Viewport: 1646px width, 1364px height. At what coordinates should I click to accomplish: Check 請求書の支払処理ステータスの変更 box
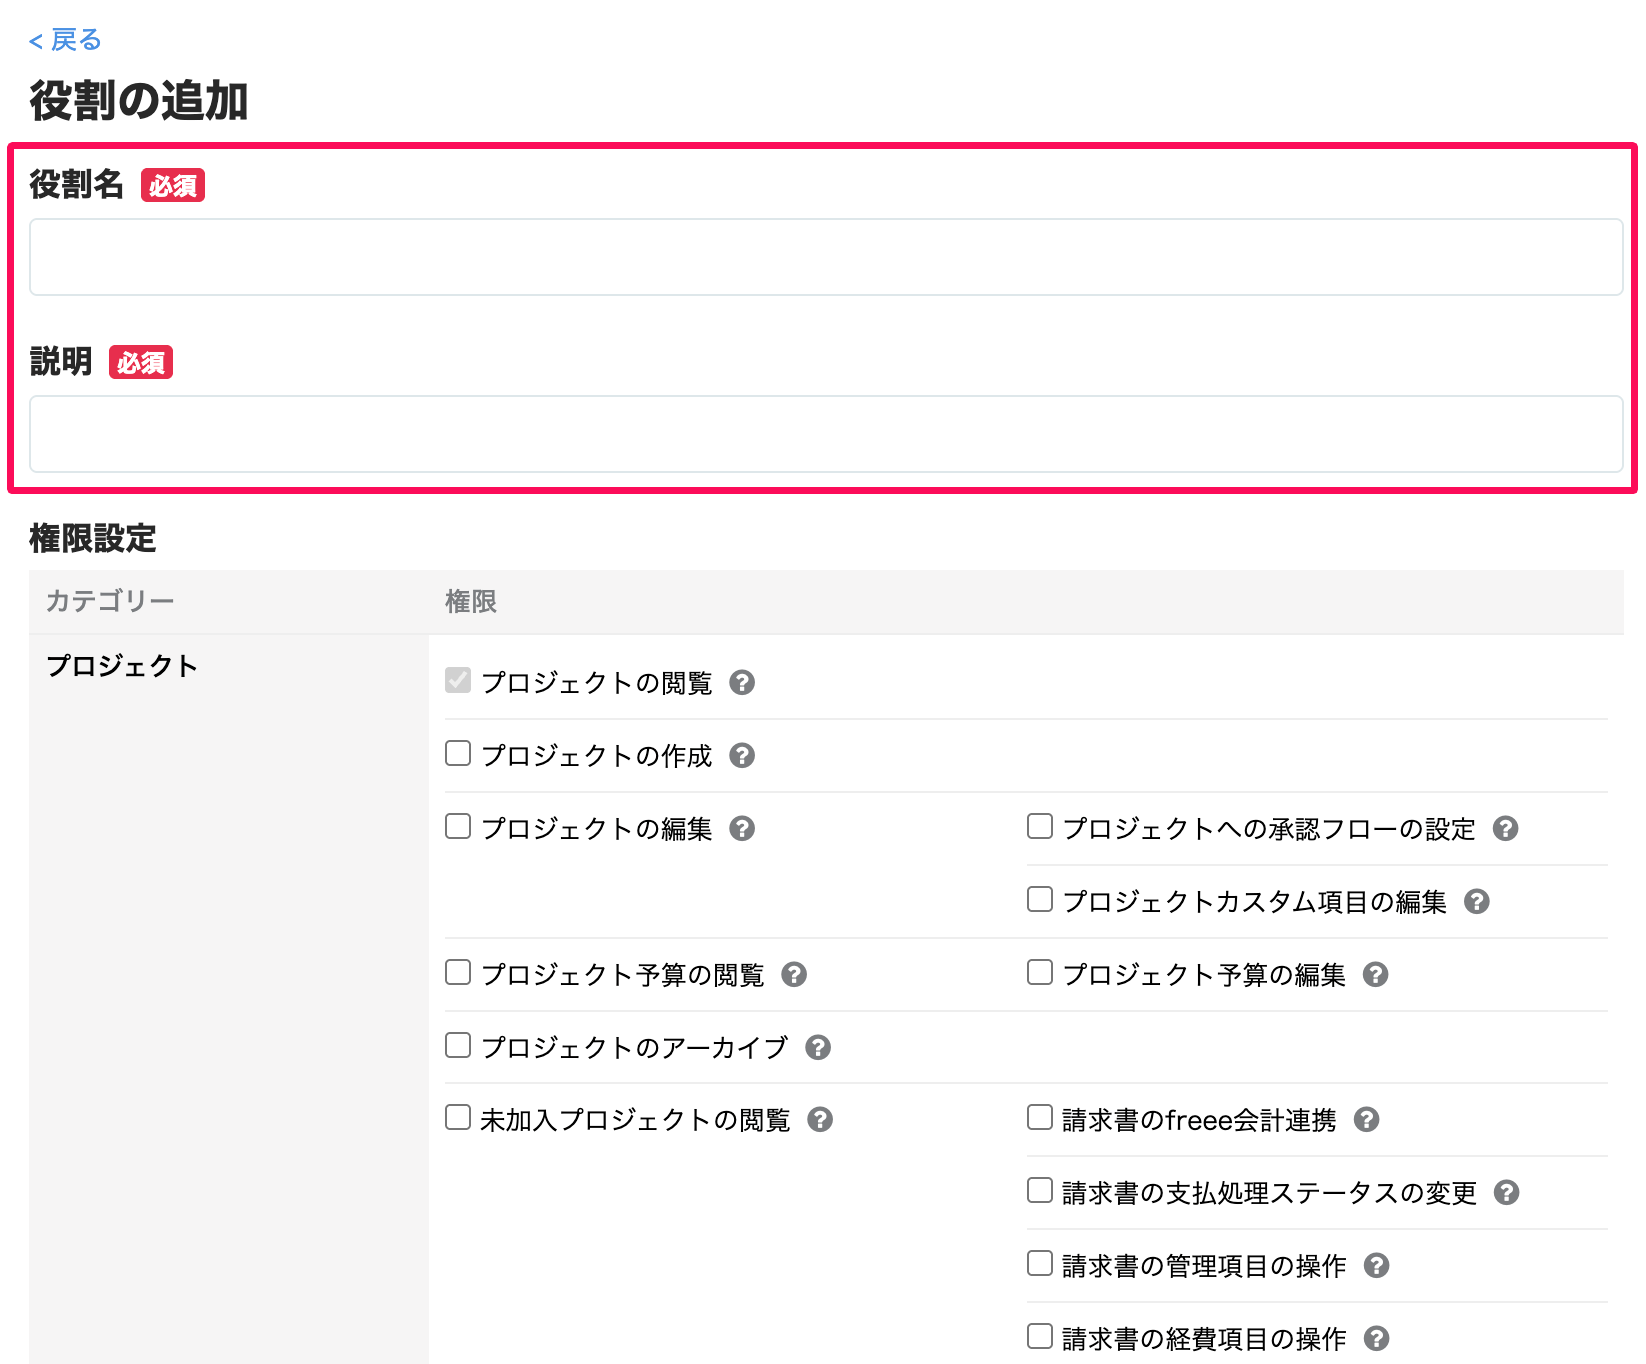pyautogui.click(x=1040, y=1190)
